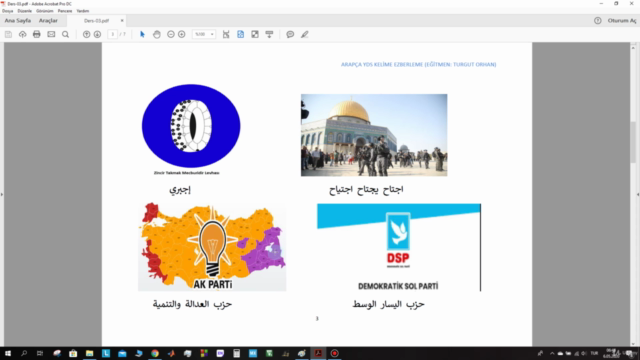Viewport: 640px width, 360px height.
Task: Select the Hand pan tool
Action: point(157,34)
